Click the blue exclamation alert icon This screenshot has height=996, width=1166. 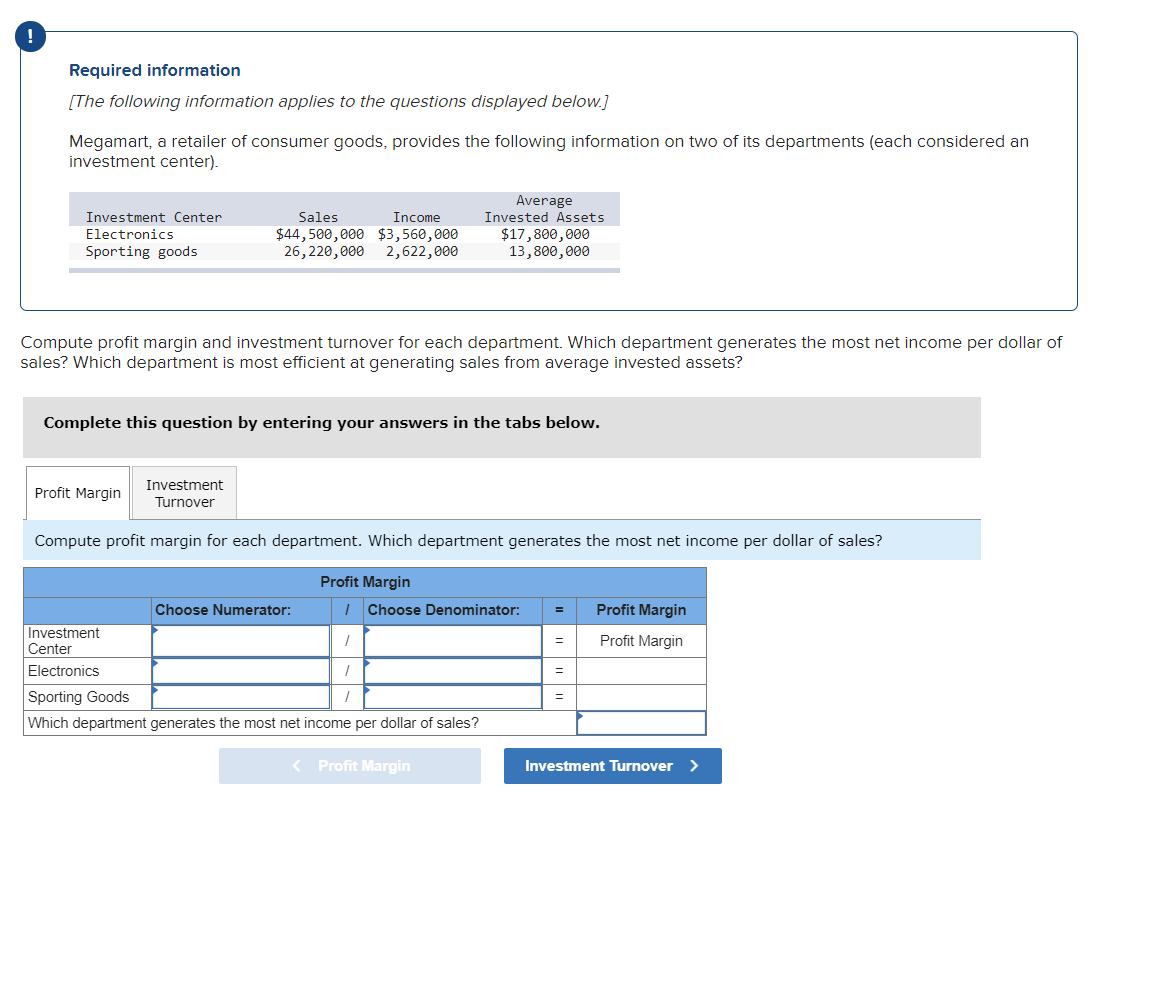[x=30, y=36]
